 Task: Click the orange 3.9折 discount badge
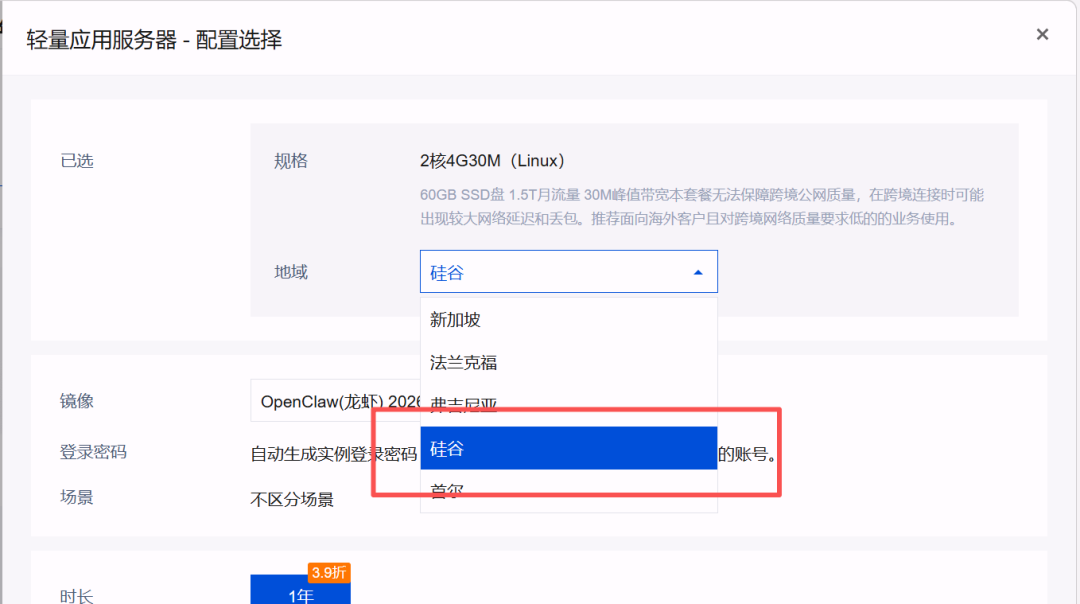[x=329, y=573]
